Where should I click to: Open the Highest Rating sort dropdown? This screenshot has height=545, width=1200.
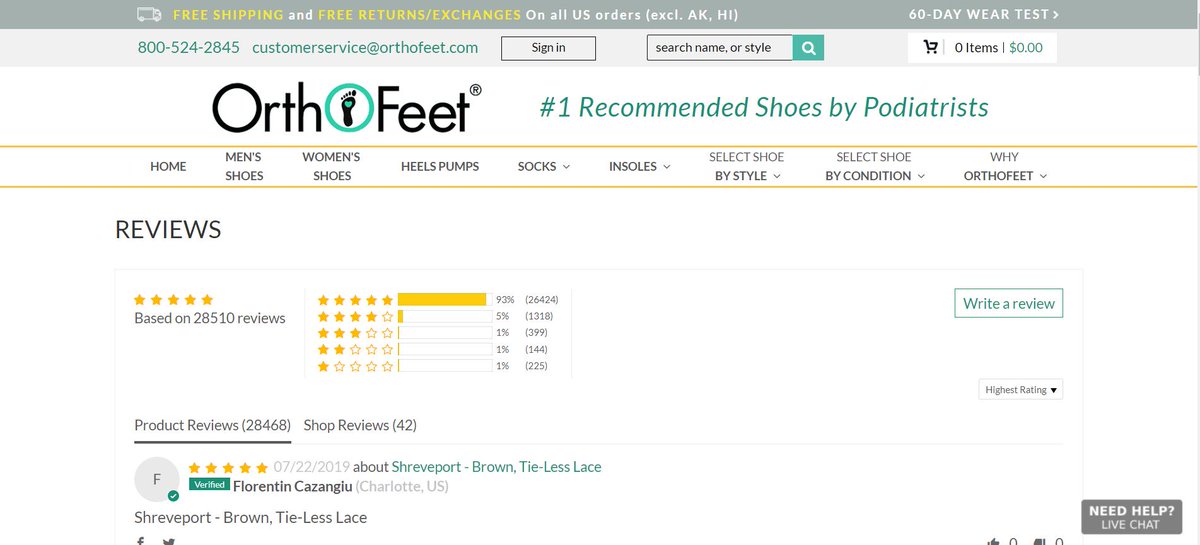pos(1020,390)
